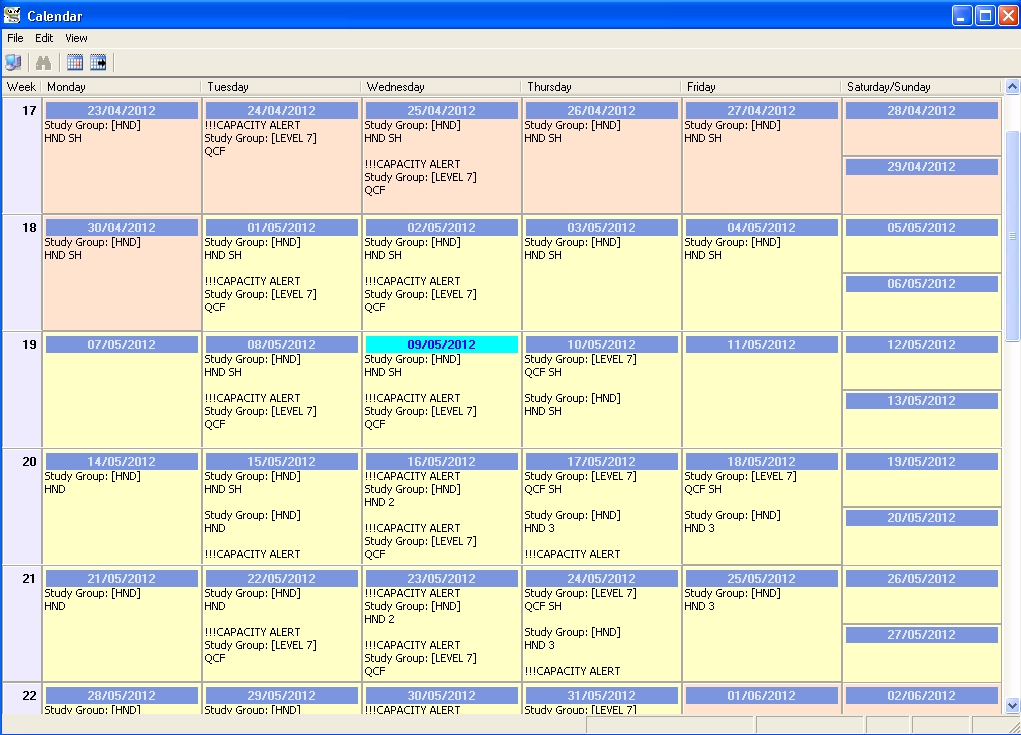Image resolution: width=1021 pixels, height=735 pixels.
Task: Select the date header 07/05/2012
Action: pyautogui.click(x=122, y=344)
